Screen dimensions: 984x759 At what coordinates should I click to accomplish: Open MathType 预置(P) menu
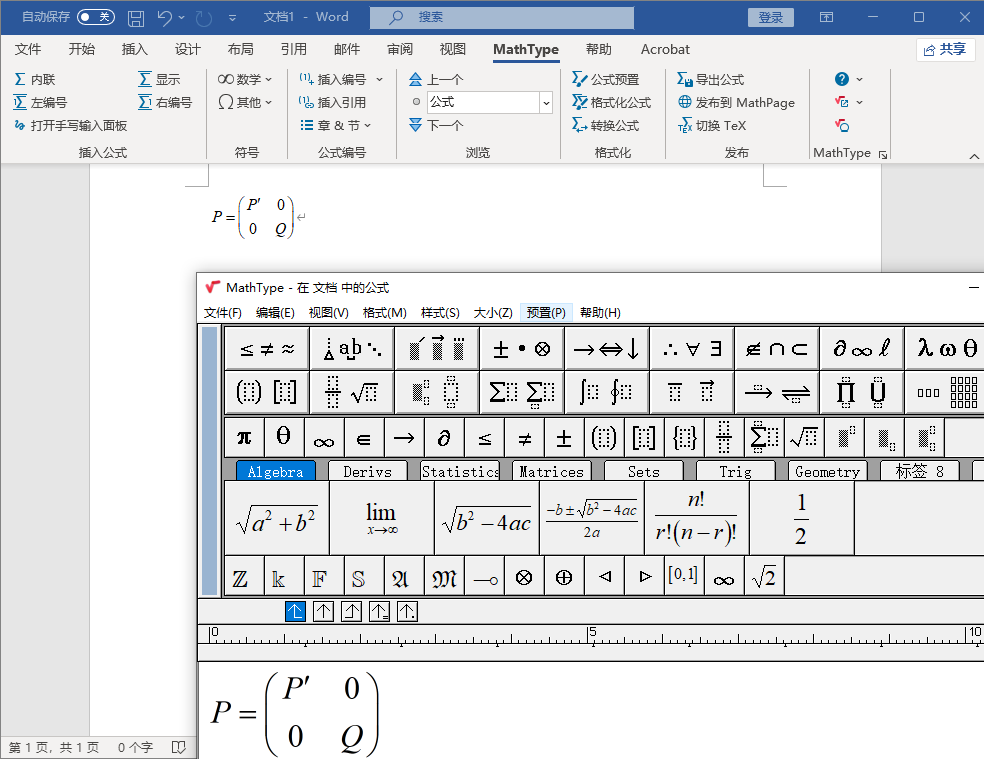click(546, 313)
